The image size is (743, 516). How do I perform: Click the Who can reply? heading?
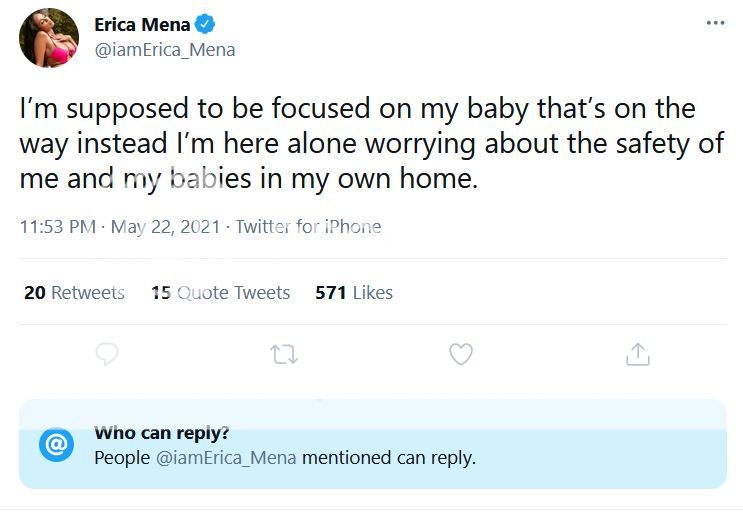click(161, 433)
